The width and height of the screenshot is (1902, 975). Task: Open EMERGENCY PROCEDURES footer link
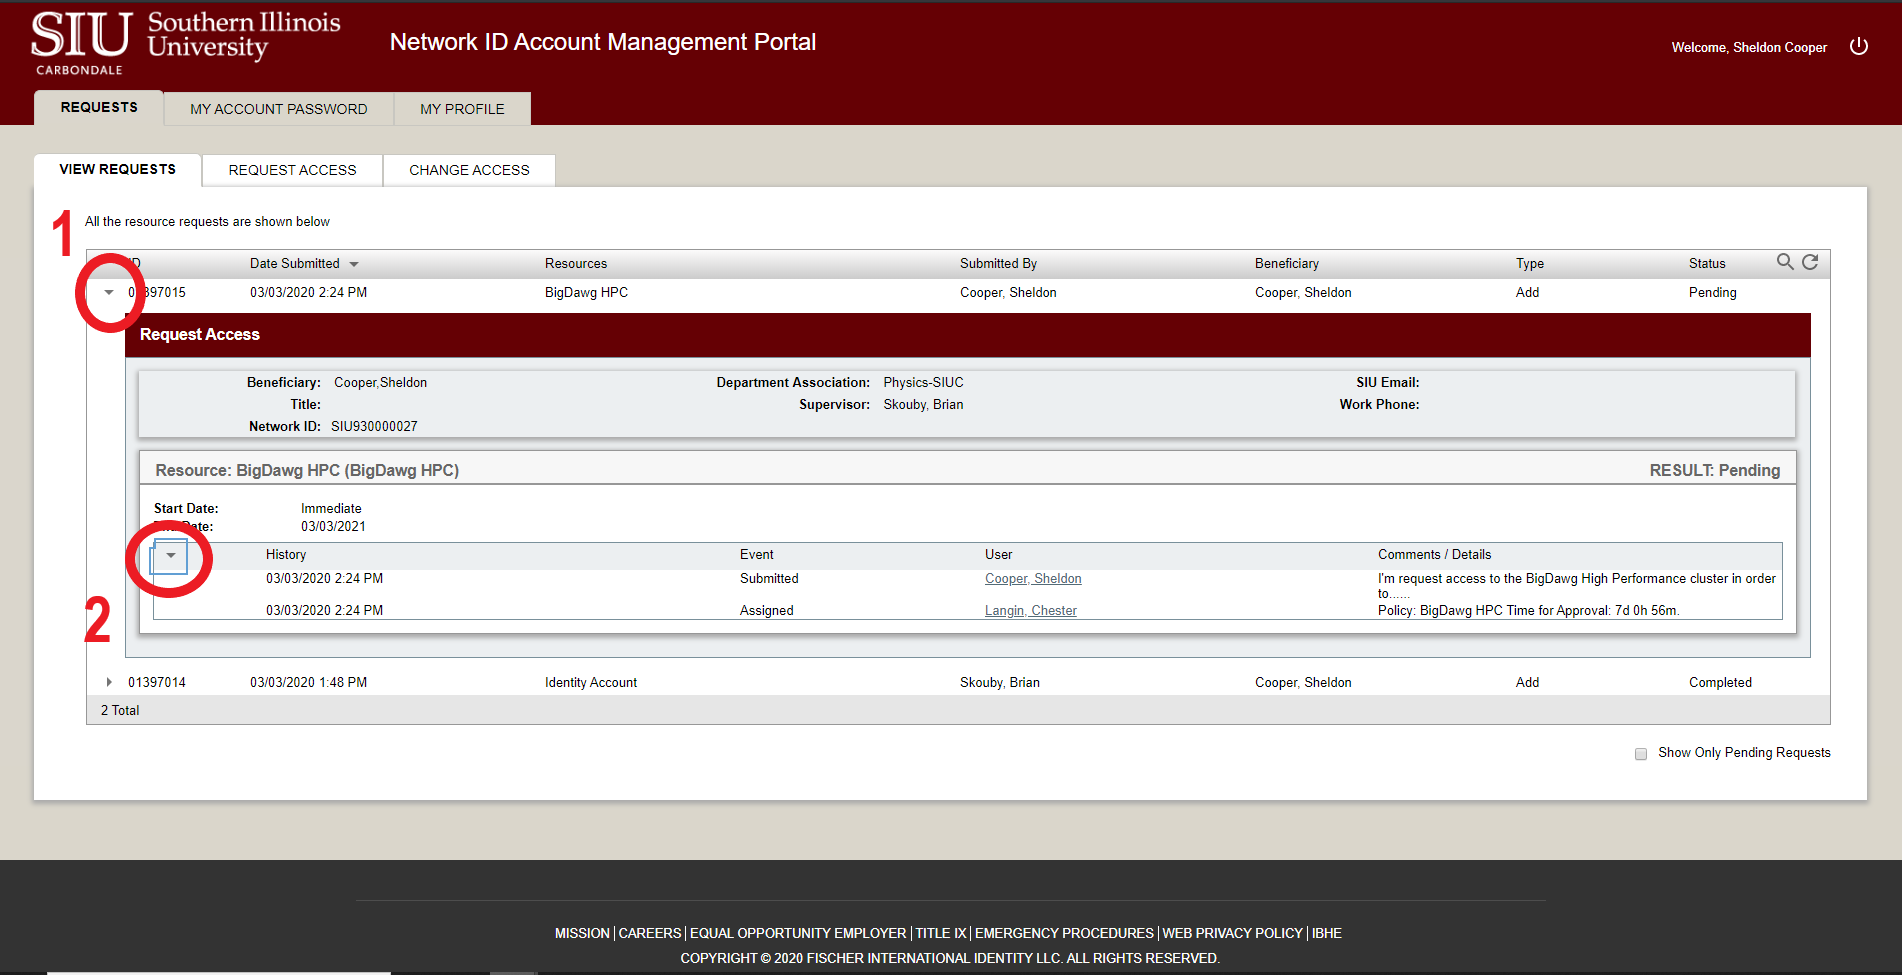(1064, 933)
